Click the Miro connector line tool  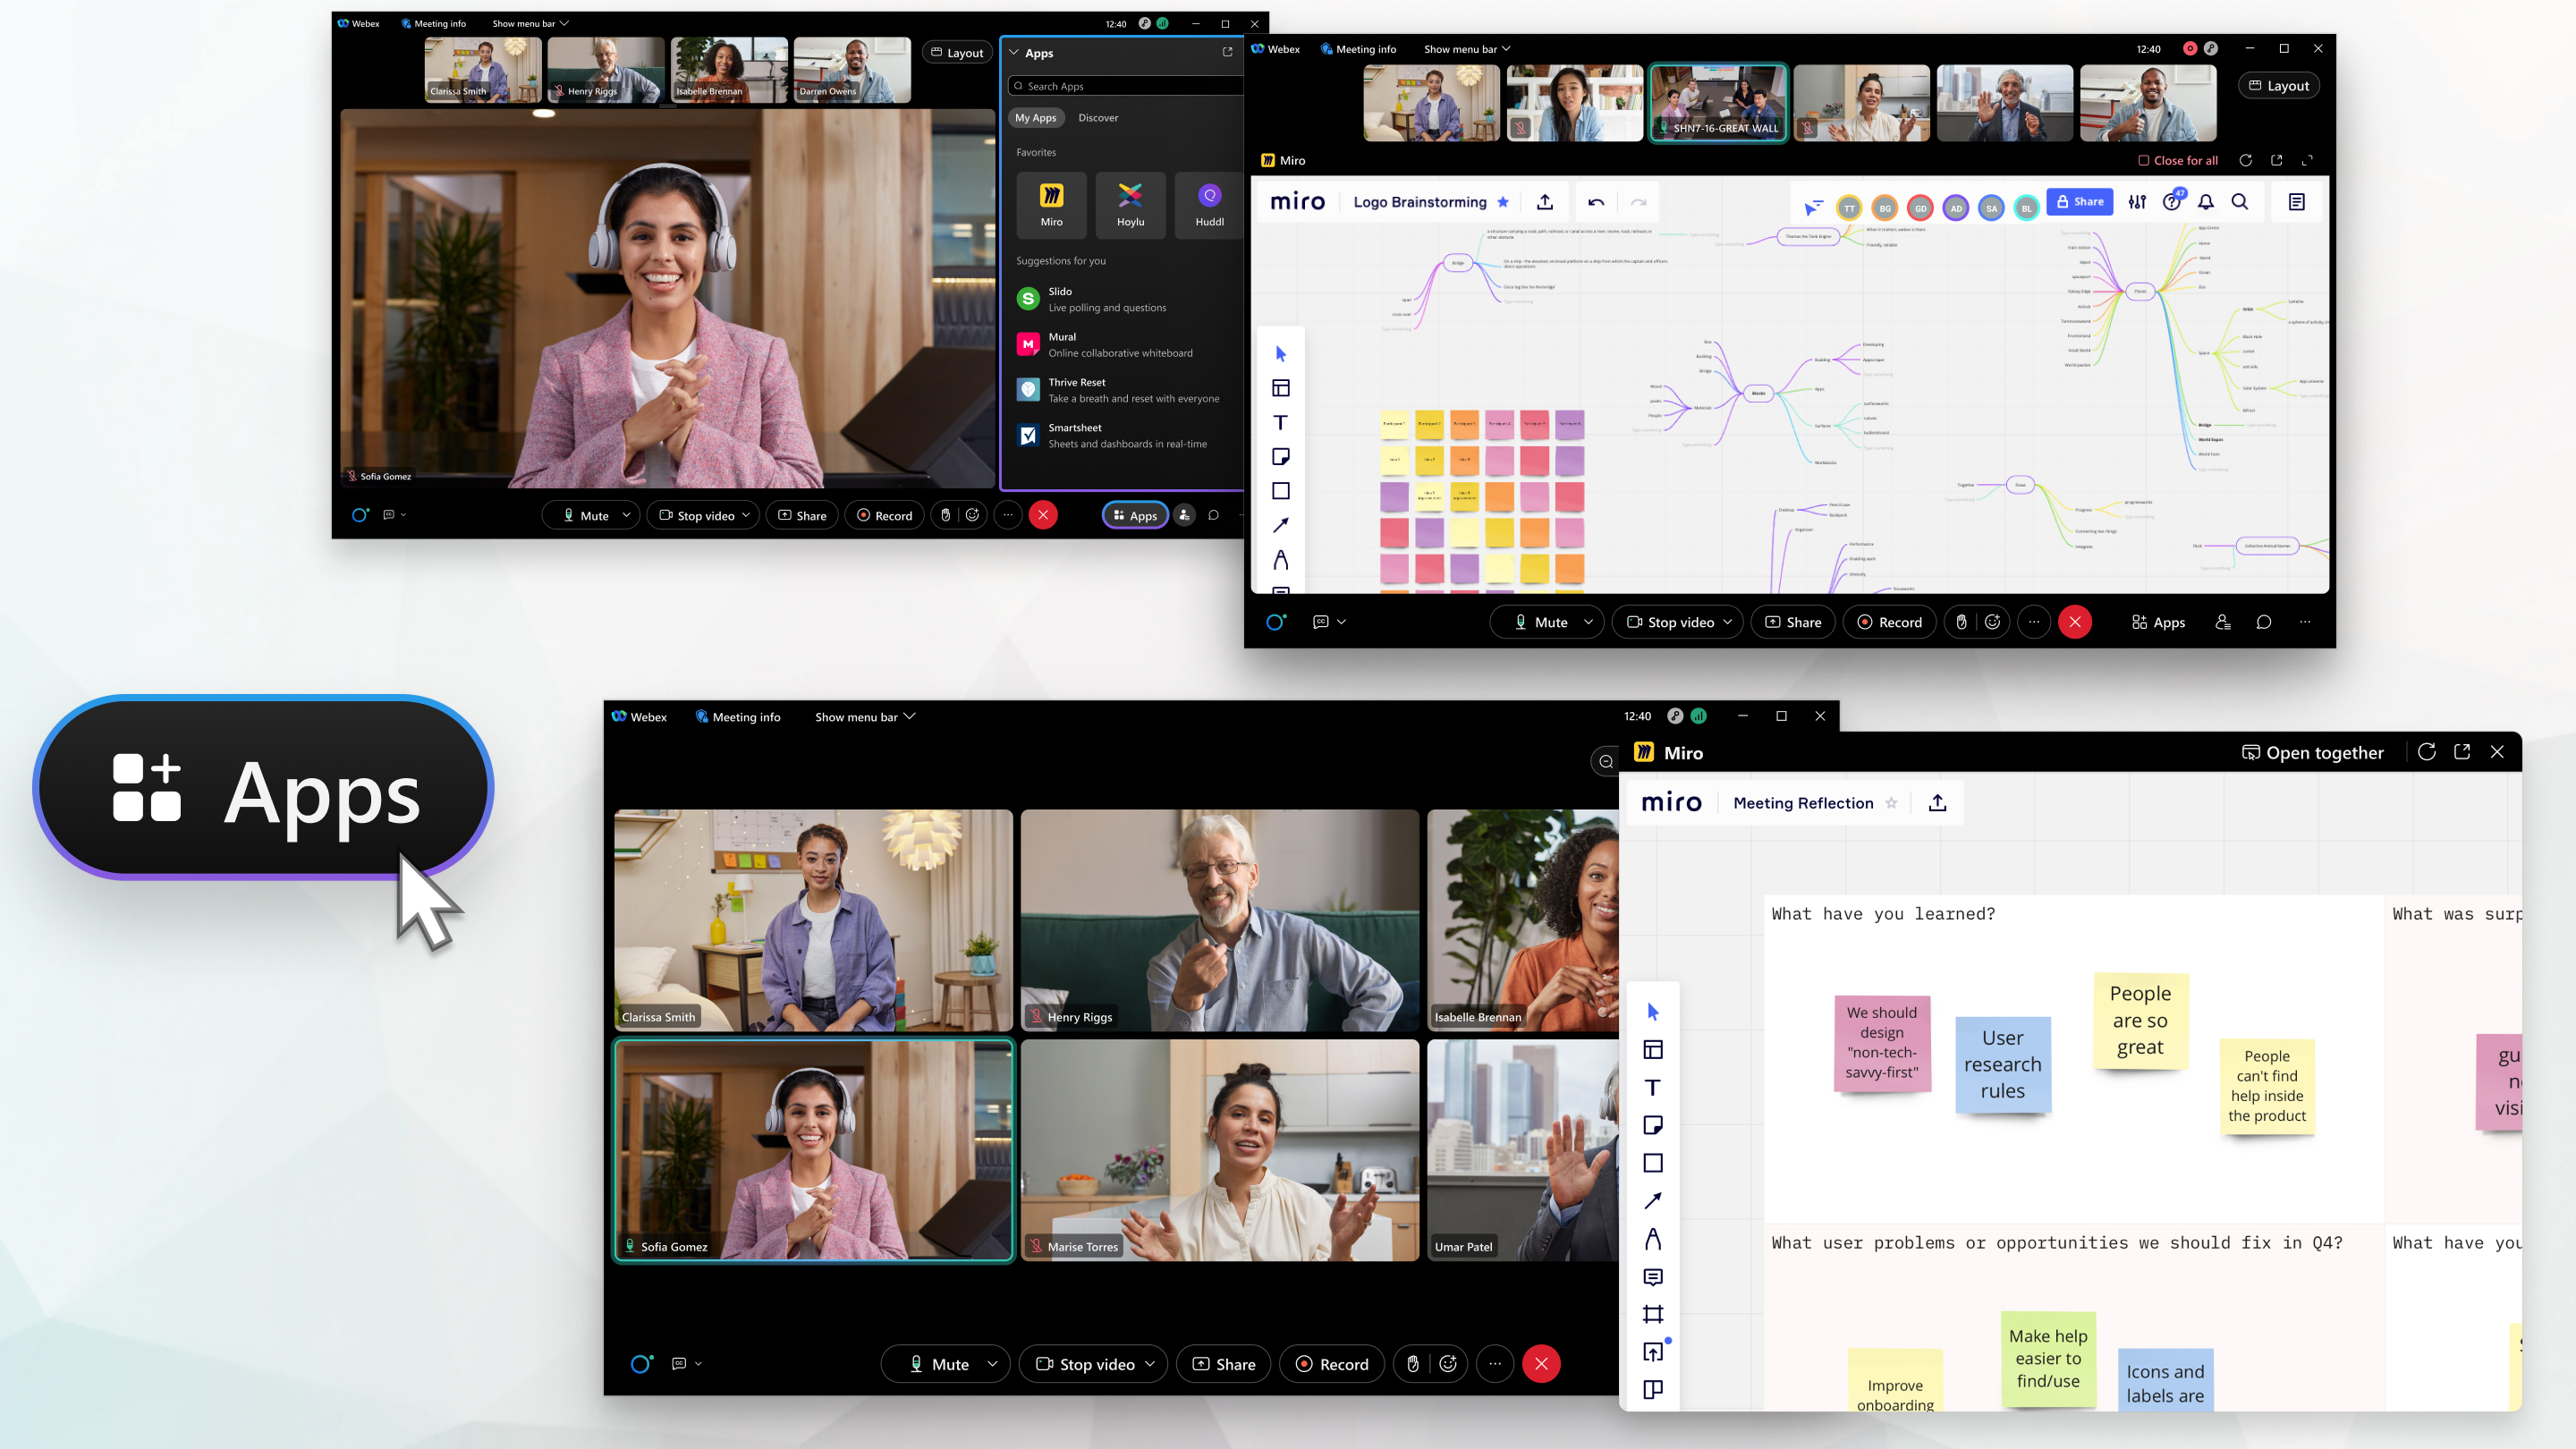pos(1654,1201)
